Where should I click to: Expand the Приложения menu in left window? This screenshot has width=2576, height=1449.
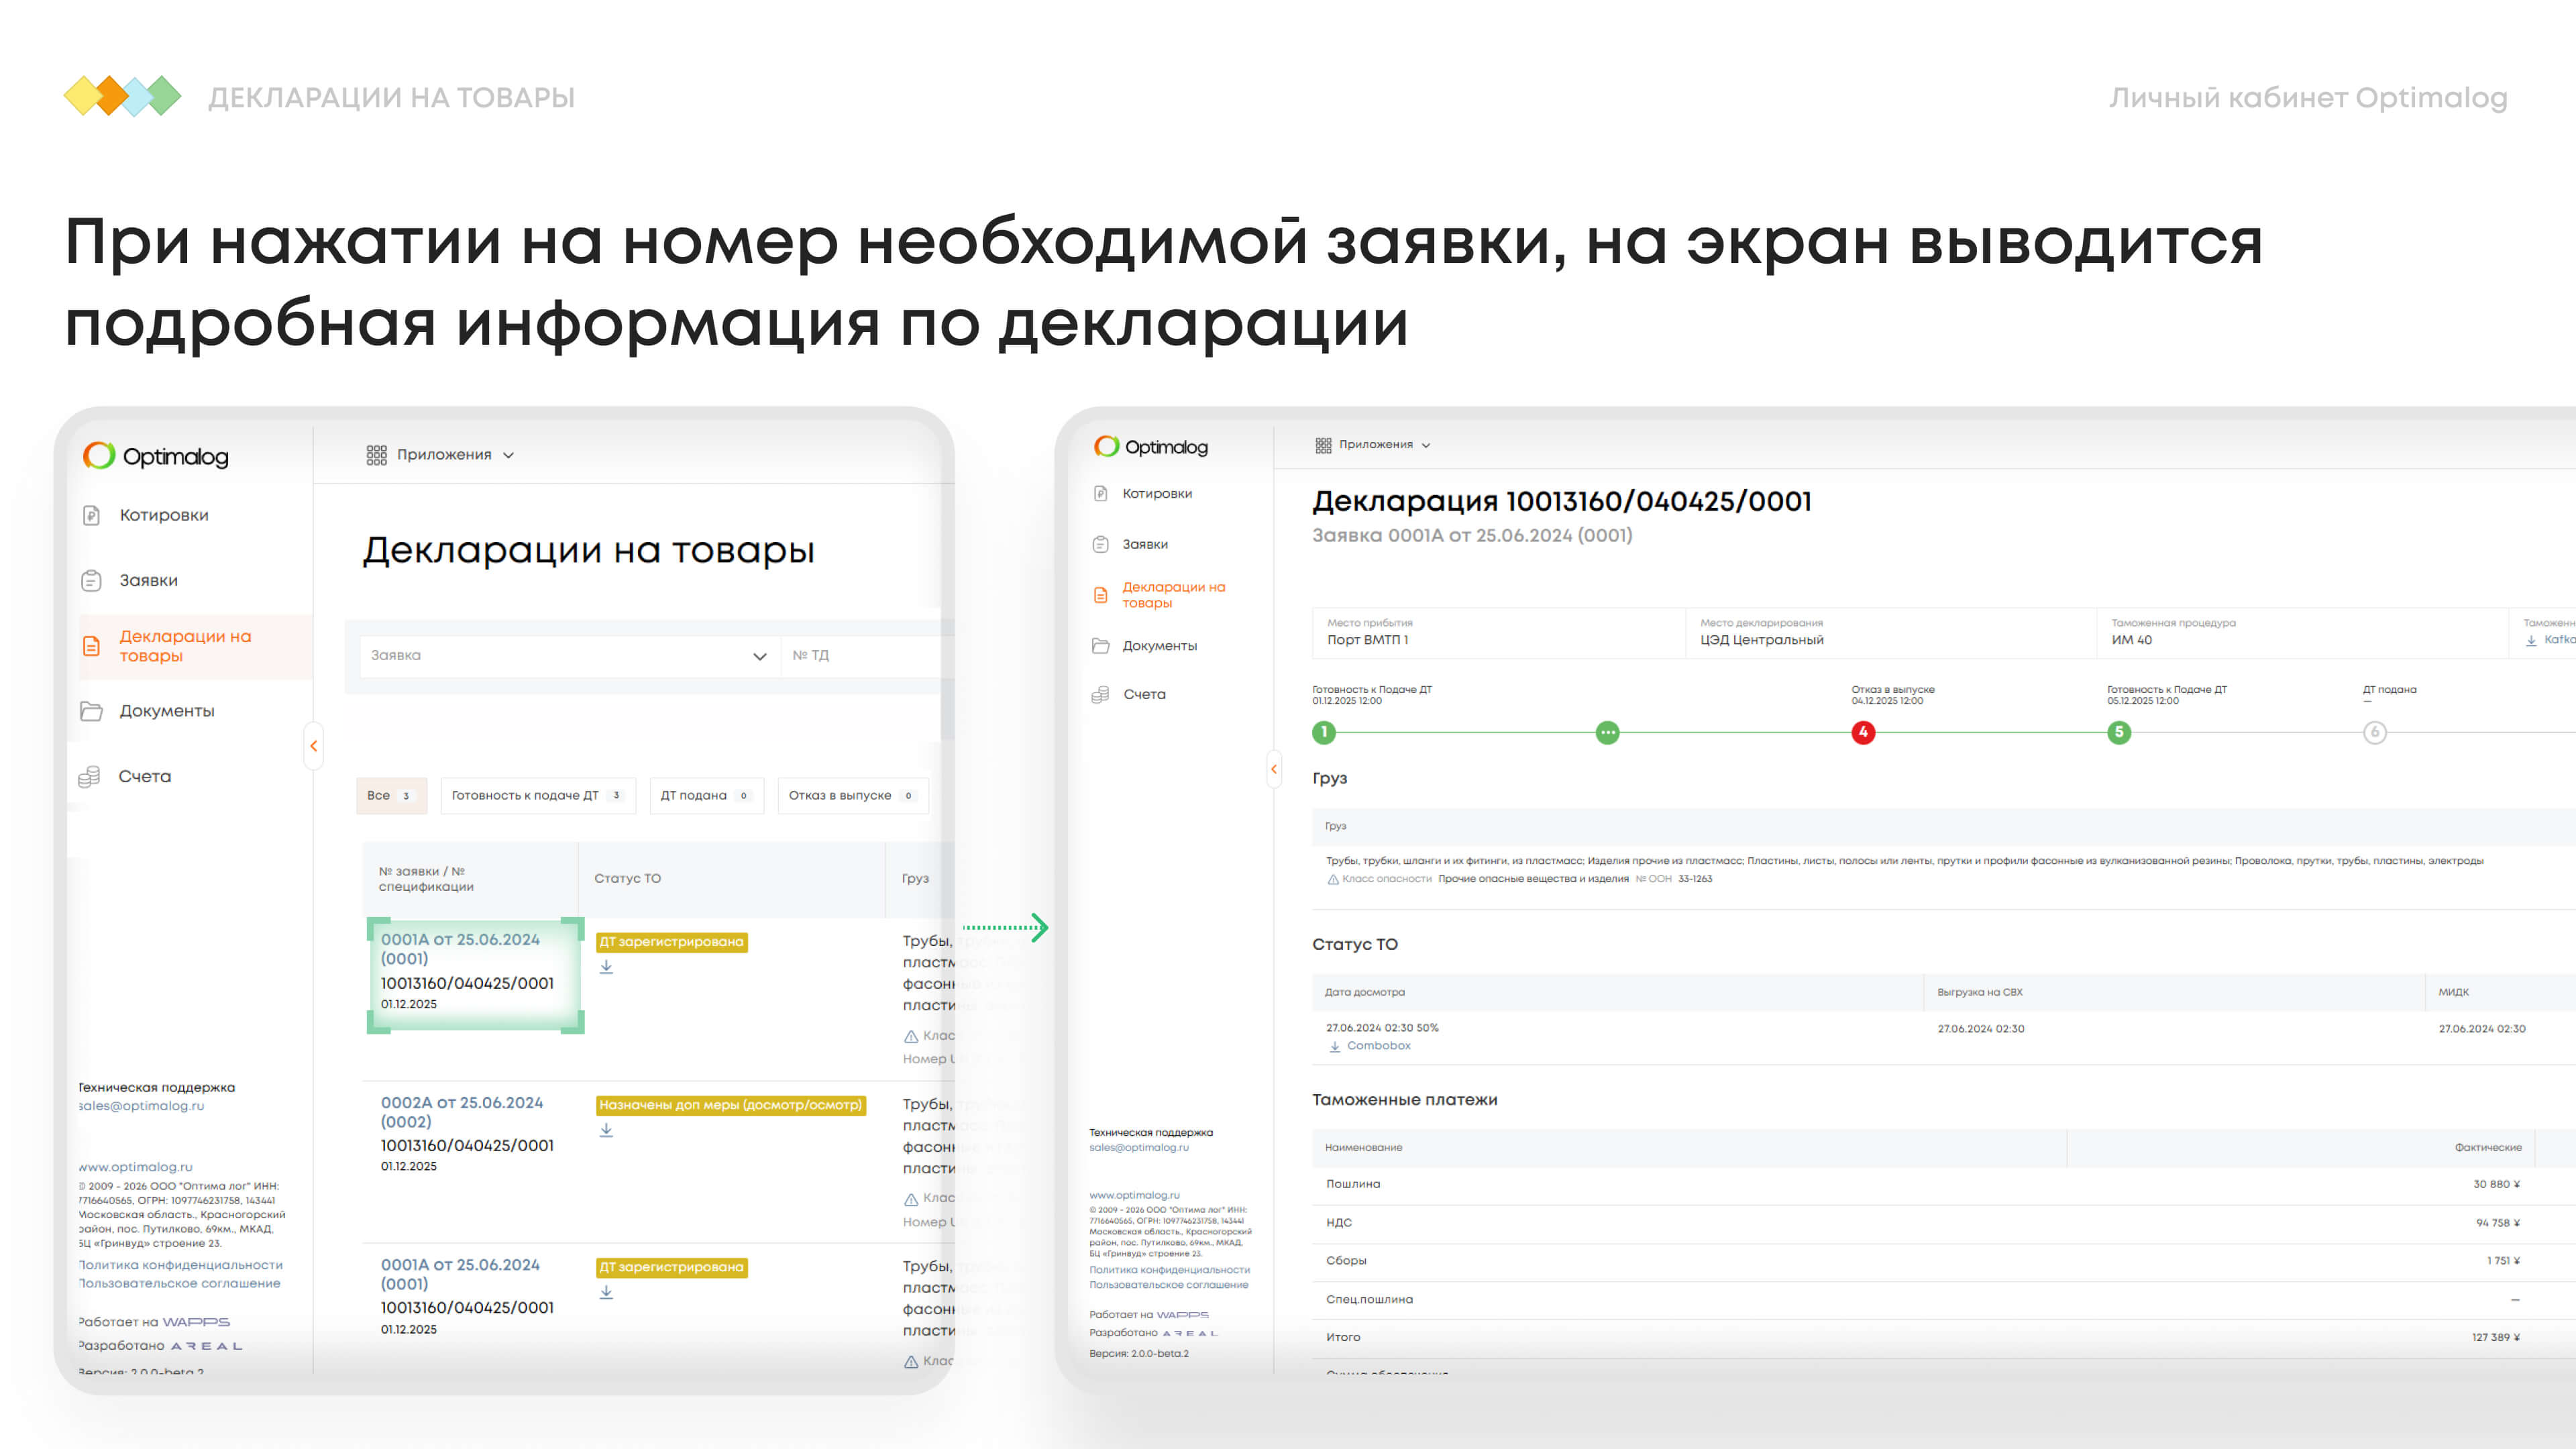click(441, 455)
